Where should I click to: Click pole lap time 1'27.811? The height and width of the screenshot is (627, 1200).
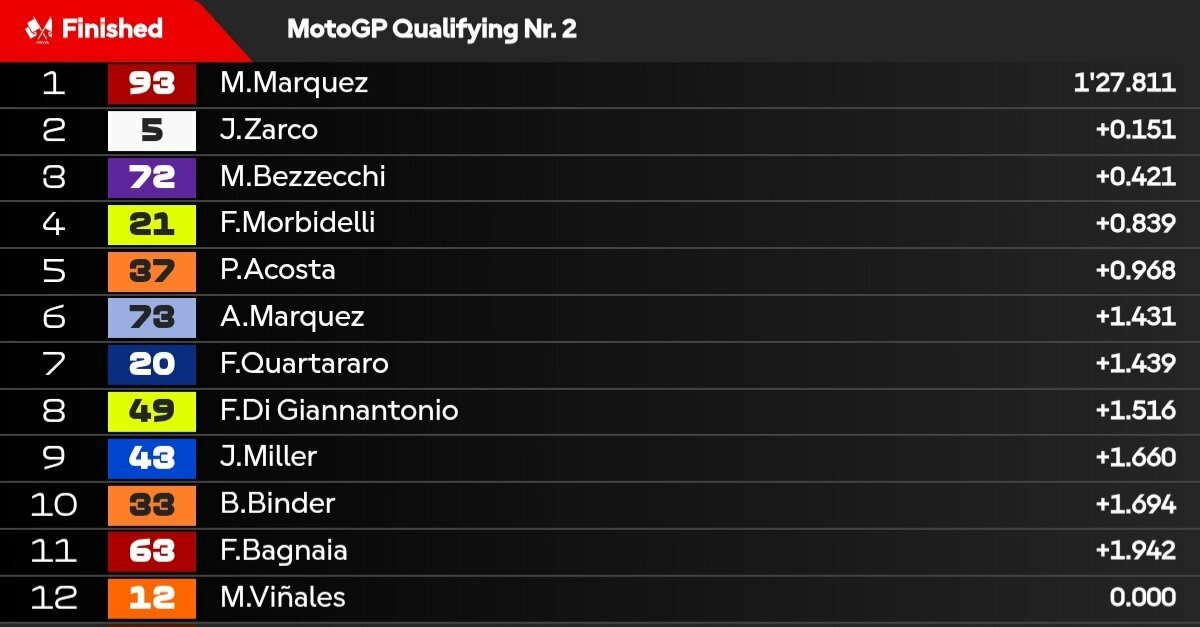tap(1125, 83)
